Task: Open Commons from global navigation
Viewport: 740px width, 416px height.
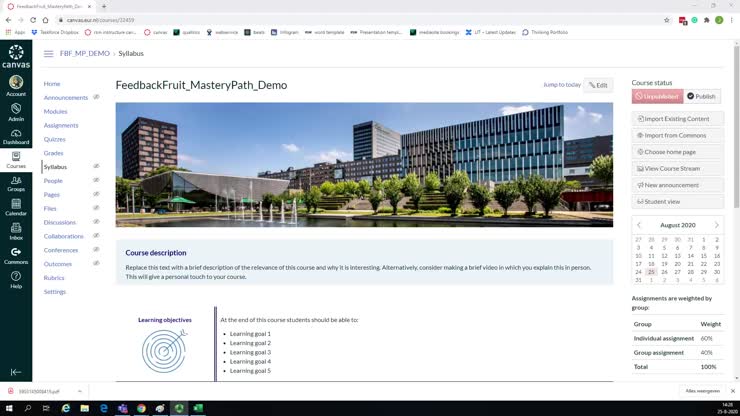Action: click(16, 255)
